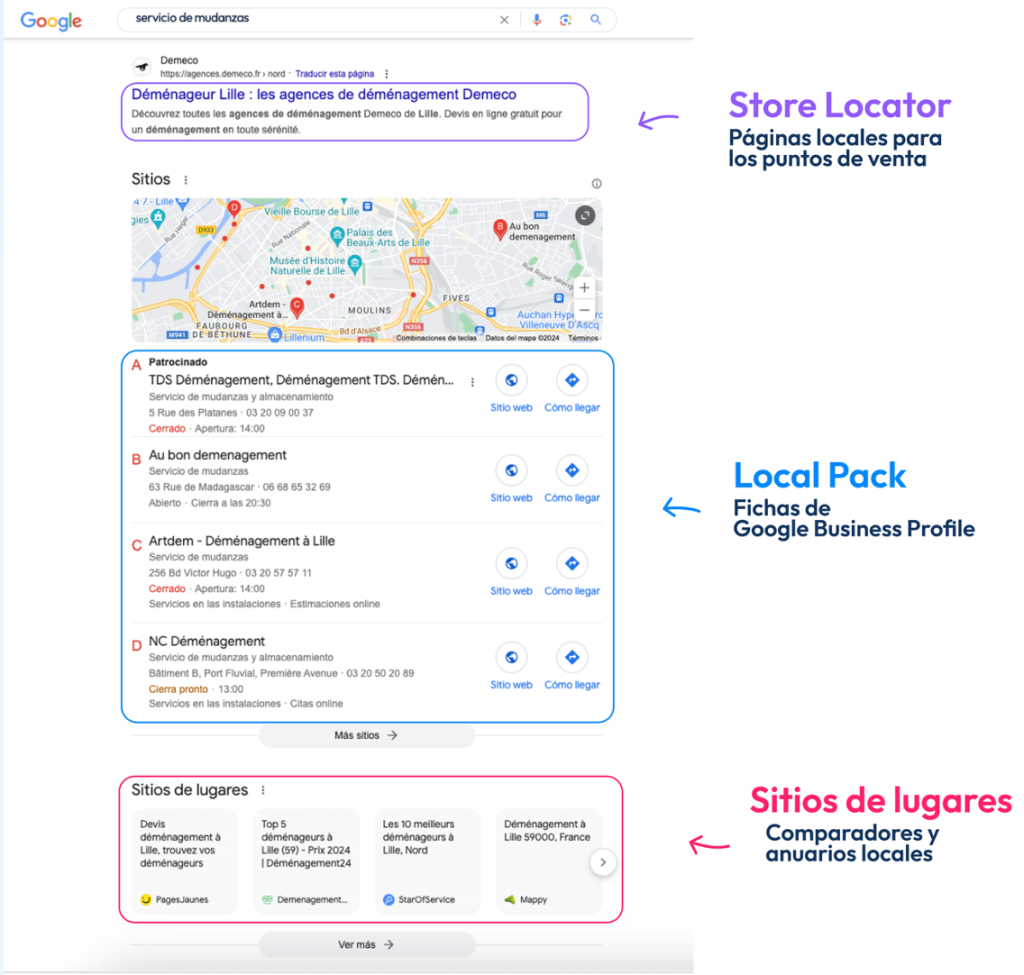
Task: Click Vieille Bourse de Lille map label
Action: click(x=312, y=212)
